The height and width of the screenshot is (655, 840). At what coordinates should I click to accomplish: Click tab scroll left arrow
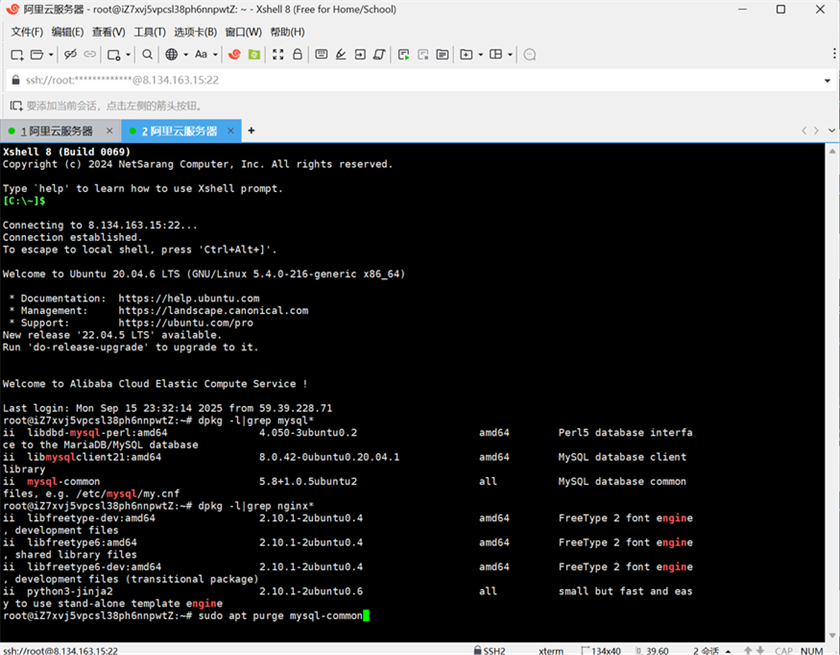[x=804, y=131]
